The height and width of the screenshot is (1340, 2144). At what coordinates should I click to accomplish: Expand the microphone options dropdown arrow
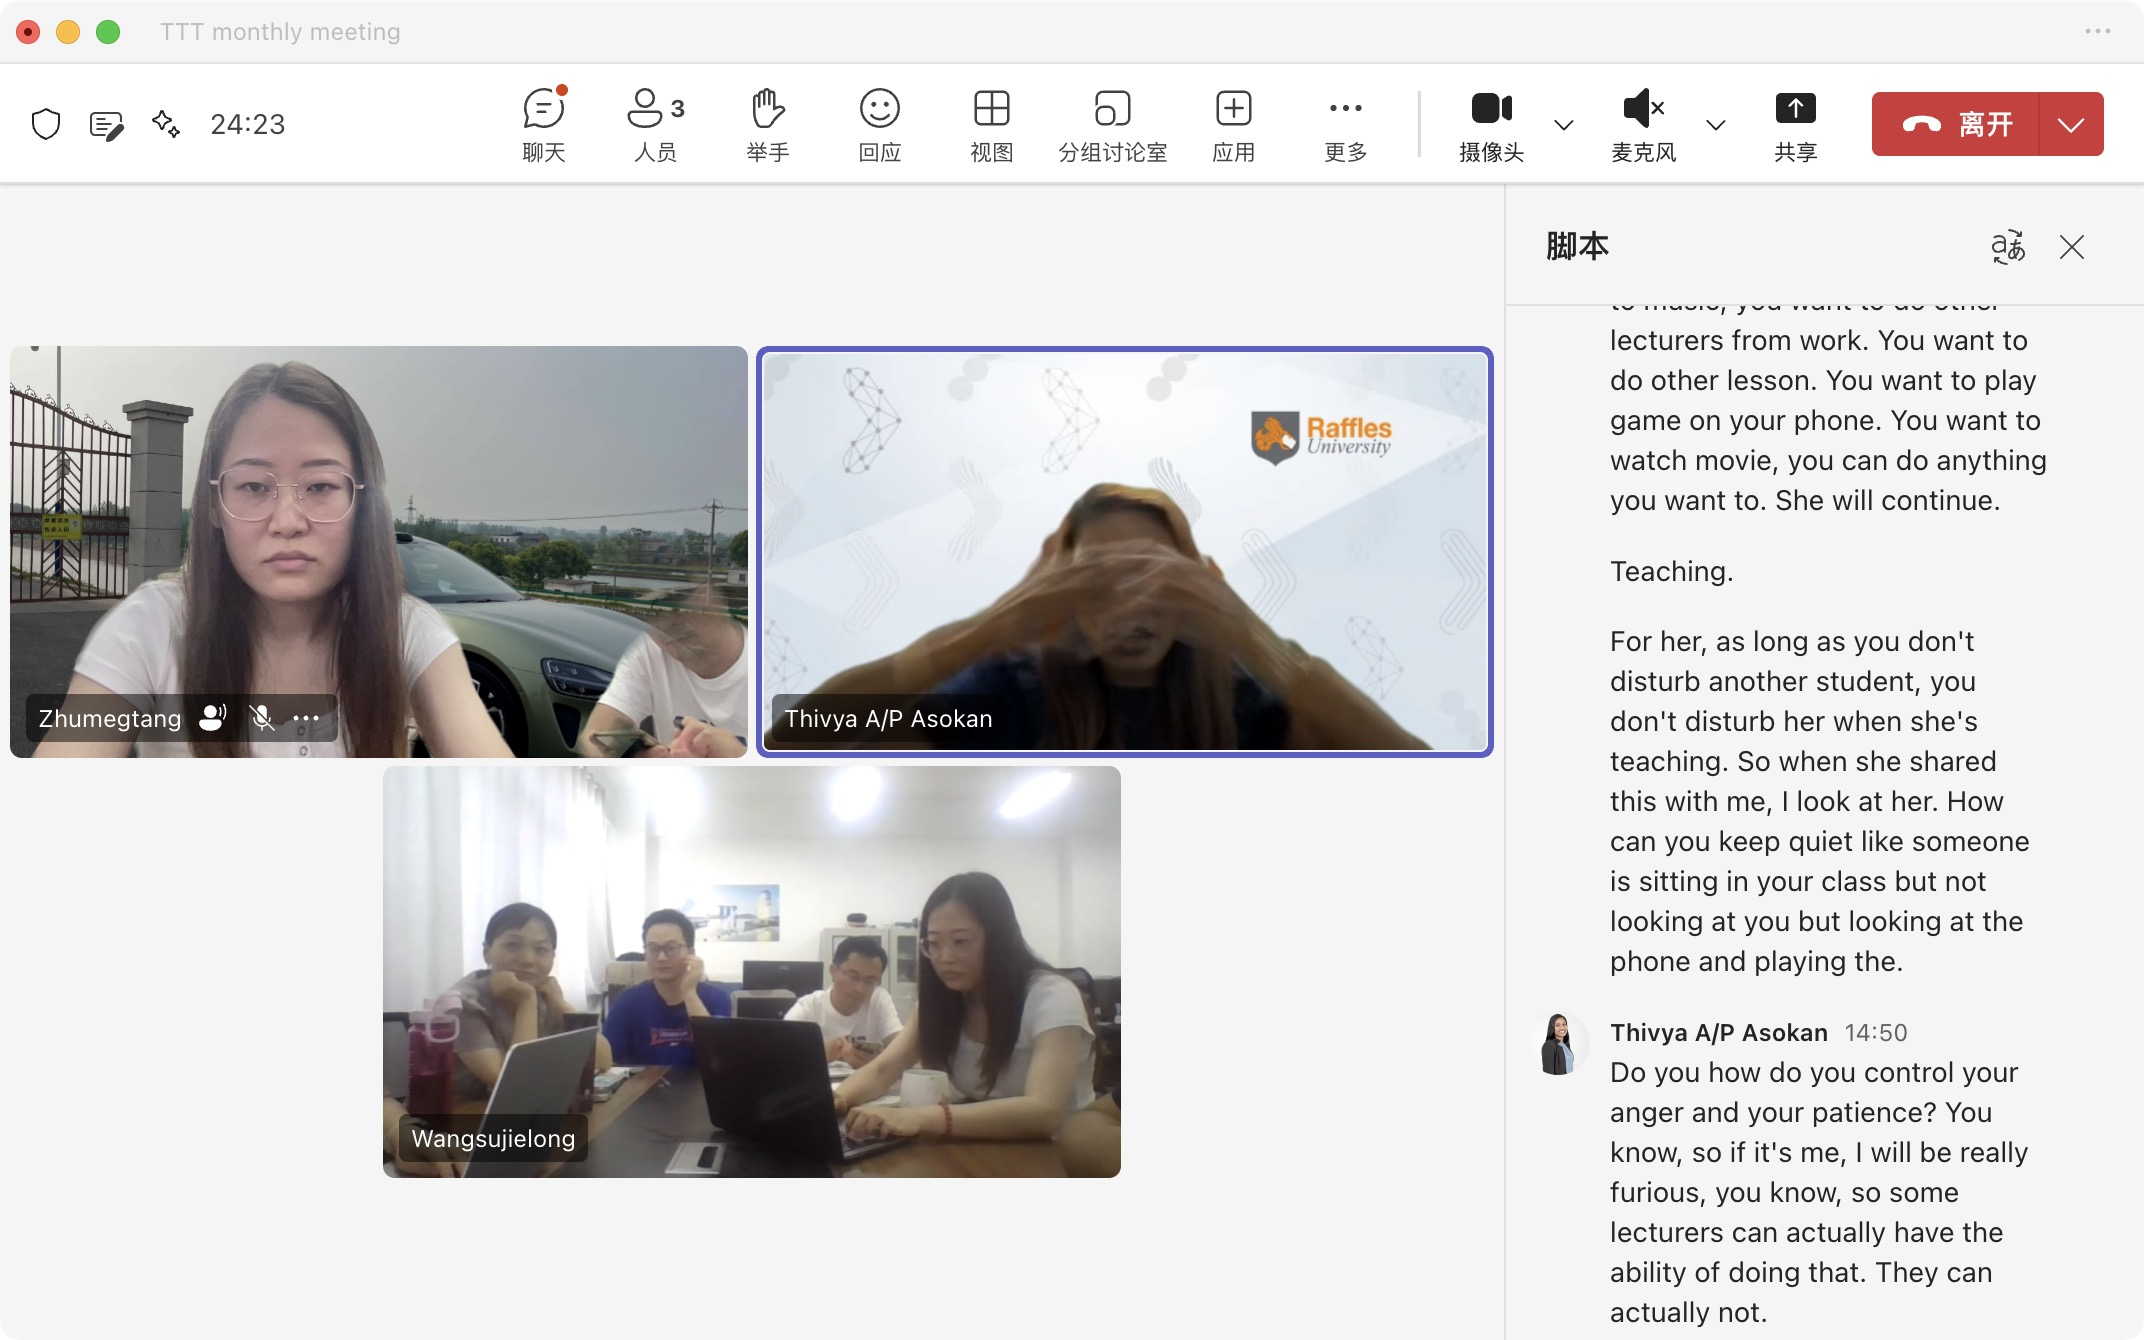coord(1716,125)
